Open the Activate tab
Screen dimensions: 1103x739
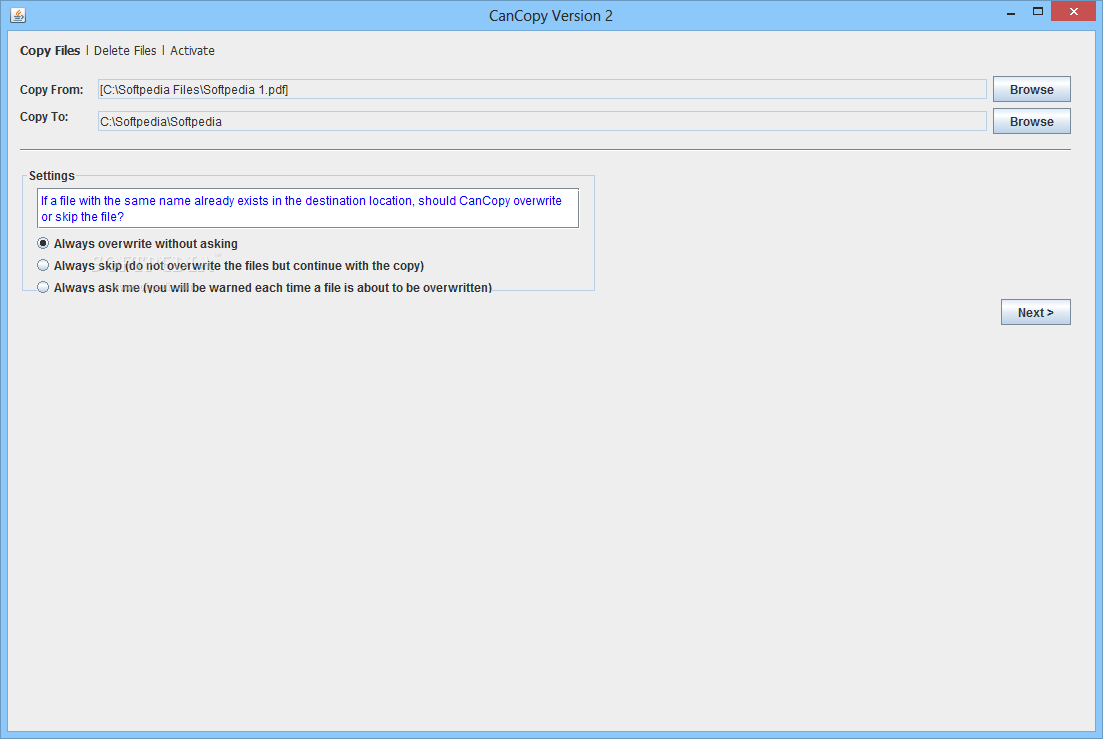pyautogui.click(x=192, y=51)
